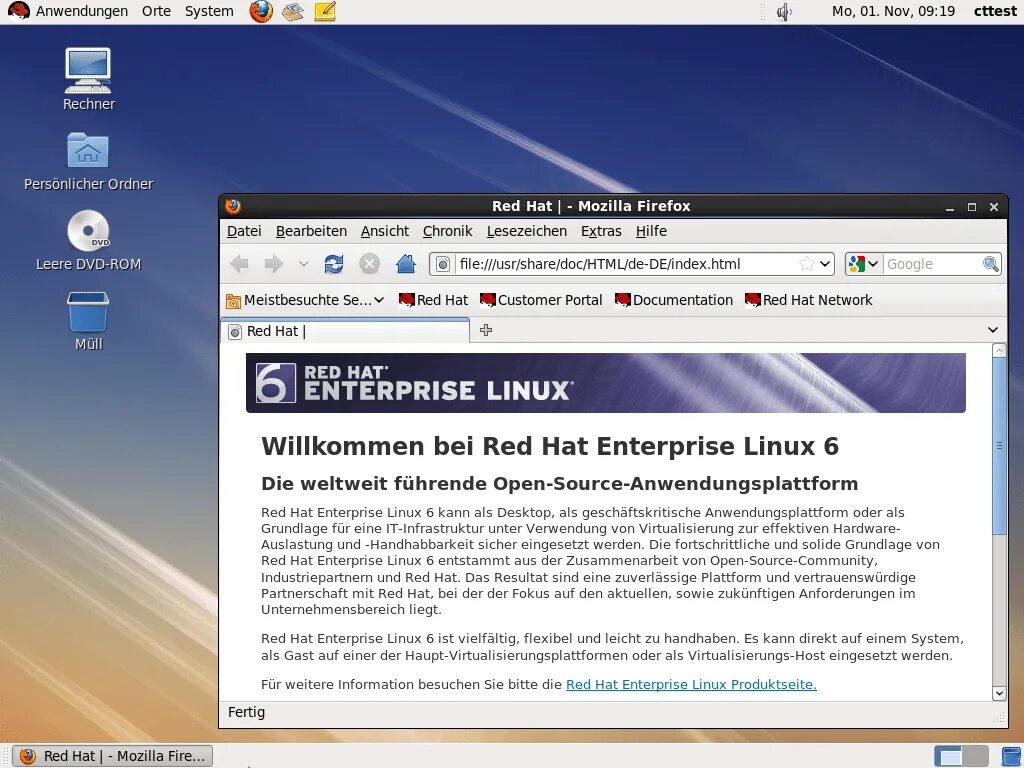Screen dimensions: 1024x768
Task: Click the Firefox icon in the window title bar
Action: click(232, 206)
